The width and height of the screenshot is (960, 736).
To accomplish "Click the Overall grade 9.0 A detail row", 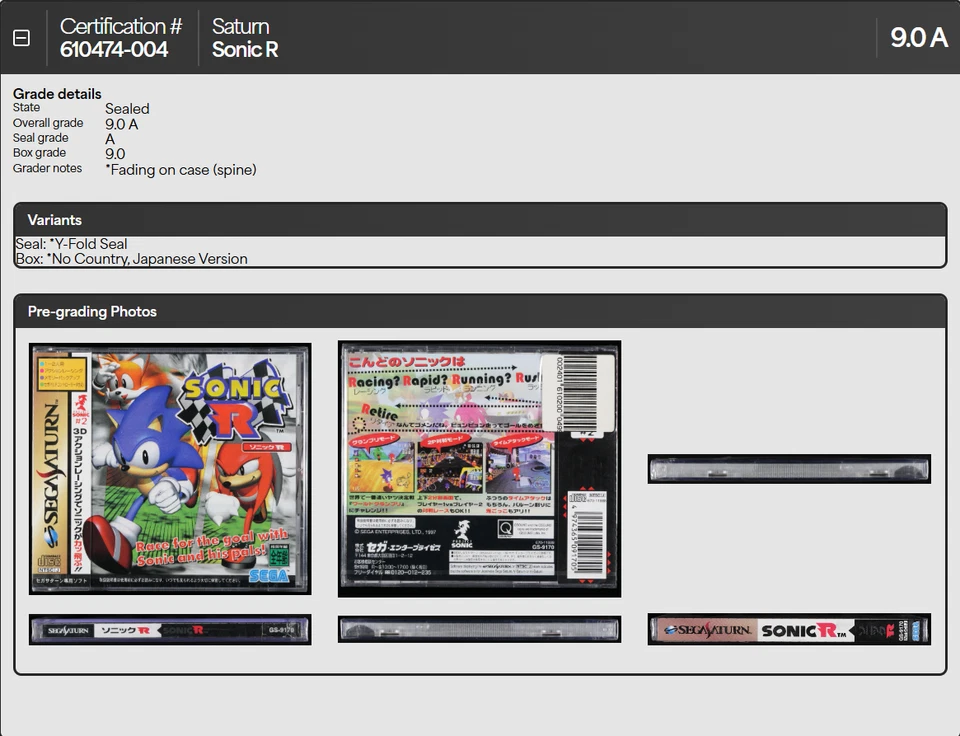I will coord(120,125).
